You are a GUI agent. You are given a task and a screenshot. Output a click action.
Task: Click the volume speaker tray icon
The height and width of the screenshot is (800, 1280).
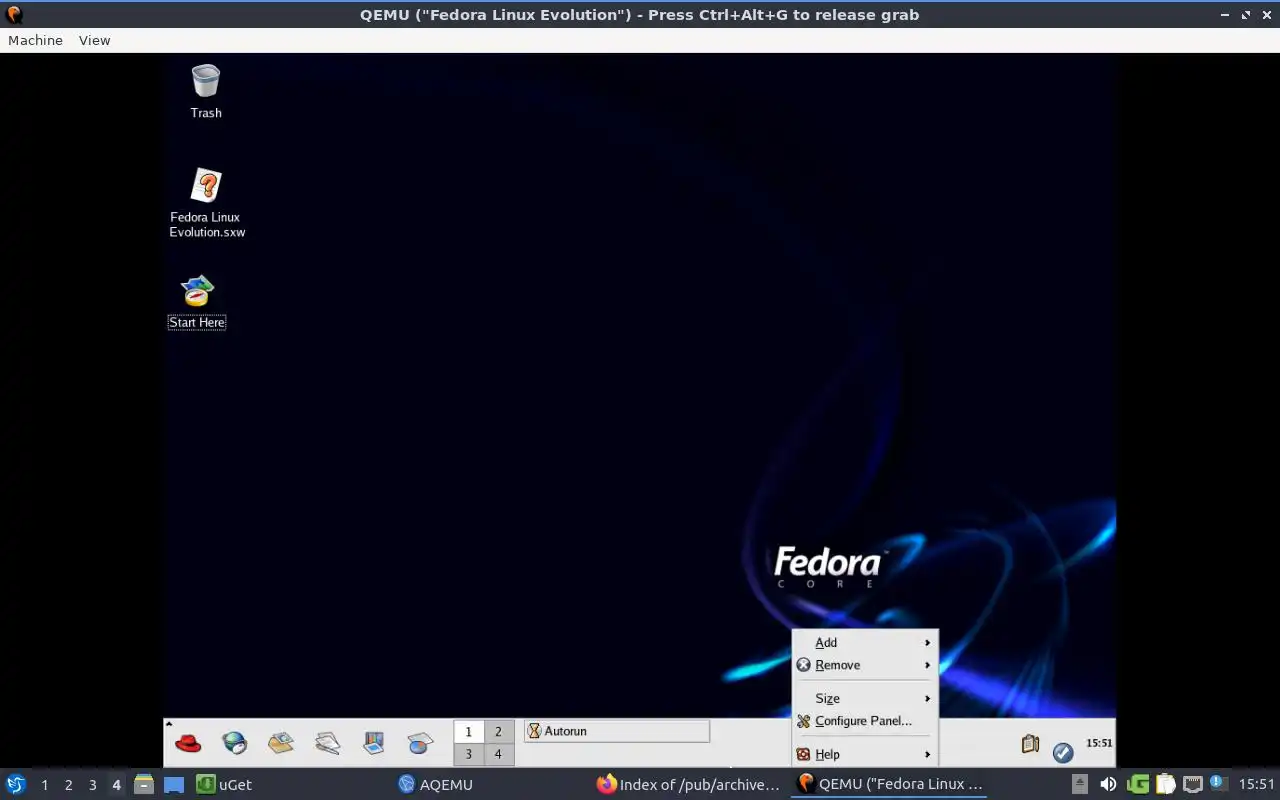1108,784
